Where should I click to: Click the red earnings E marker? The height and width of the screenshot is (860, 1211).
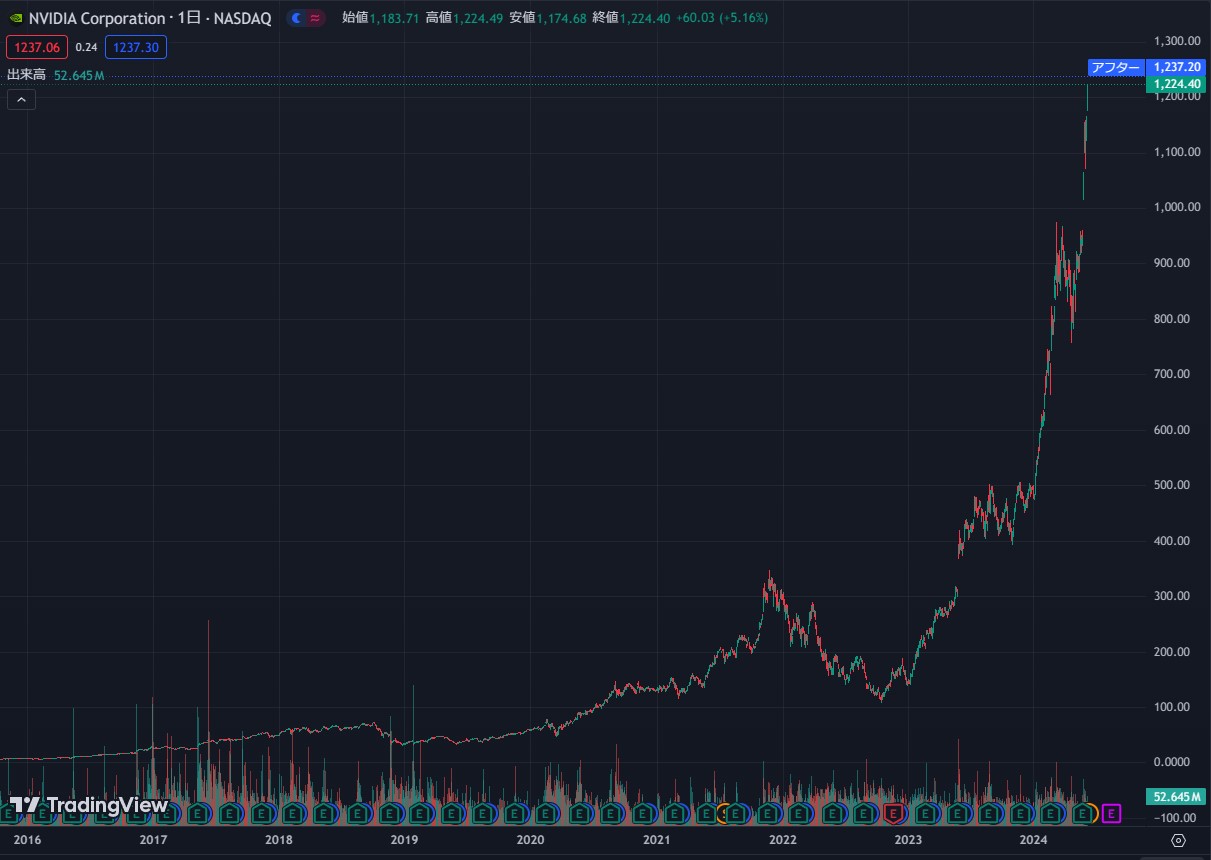coord(892,814)
